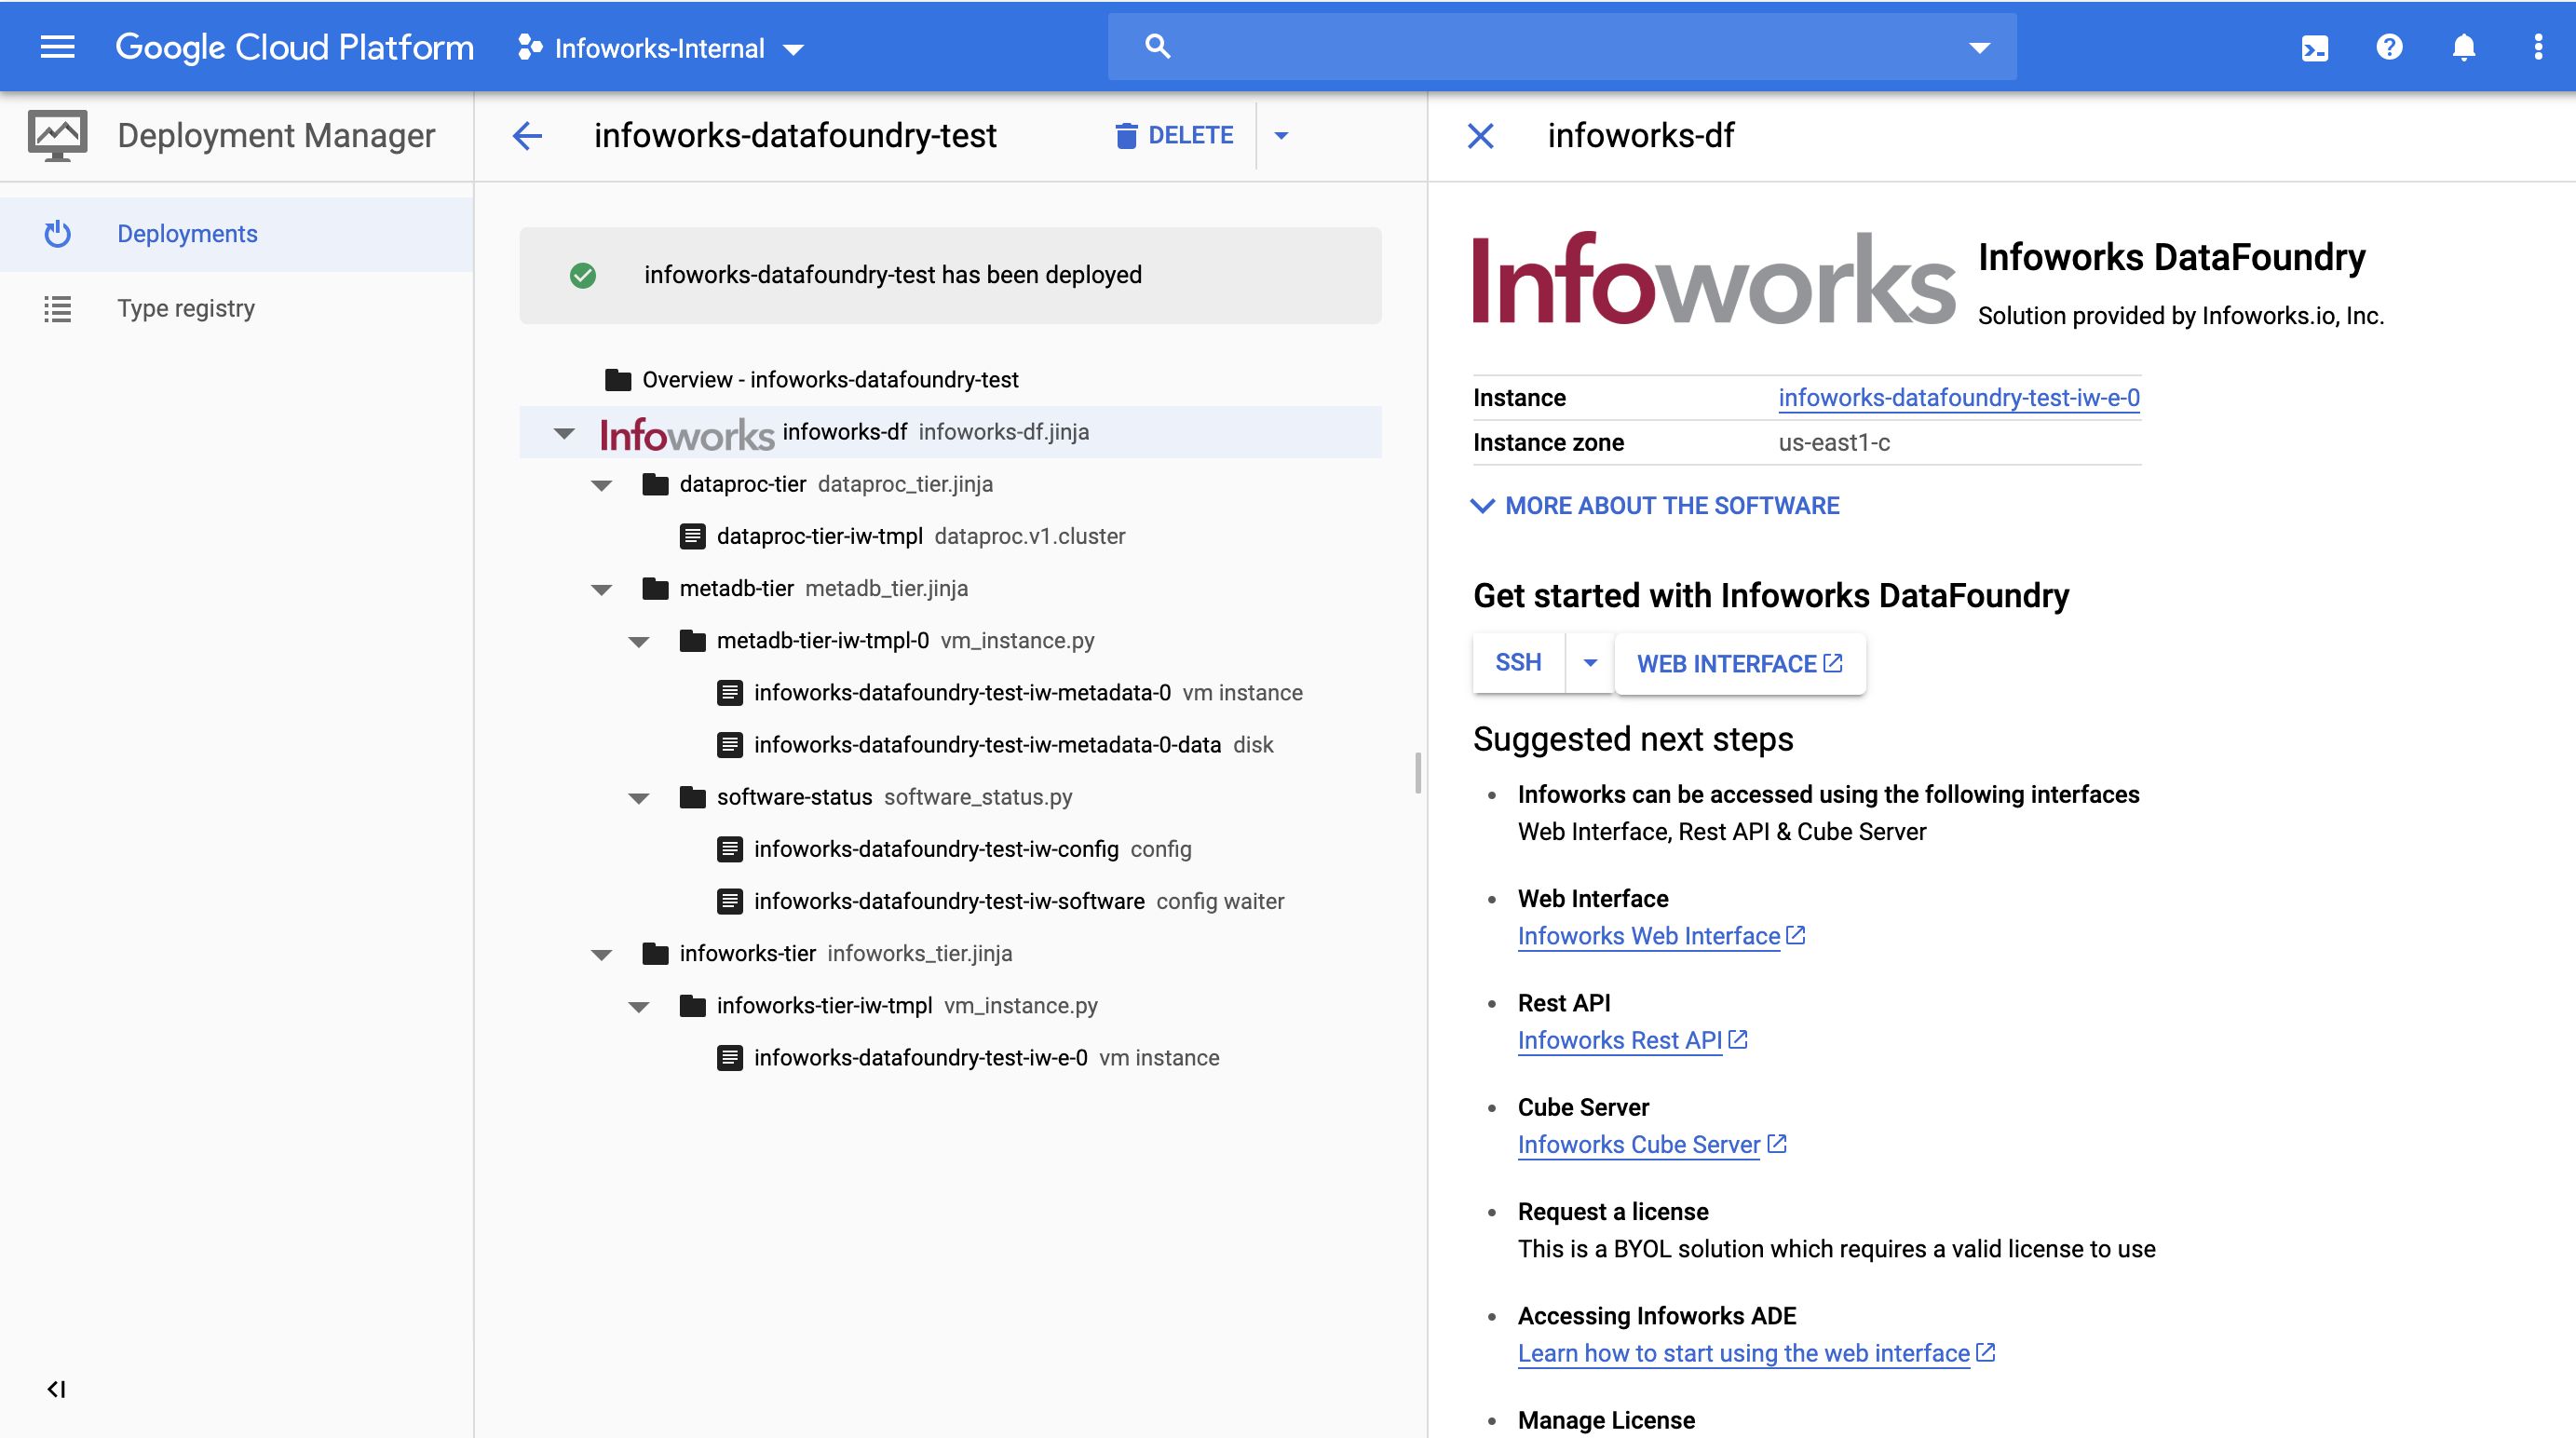The height and width of the screenshot is (1438, 2576).
Task: Close the infoworks-df details panel
Action: point(1480,136)
